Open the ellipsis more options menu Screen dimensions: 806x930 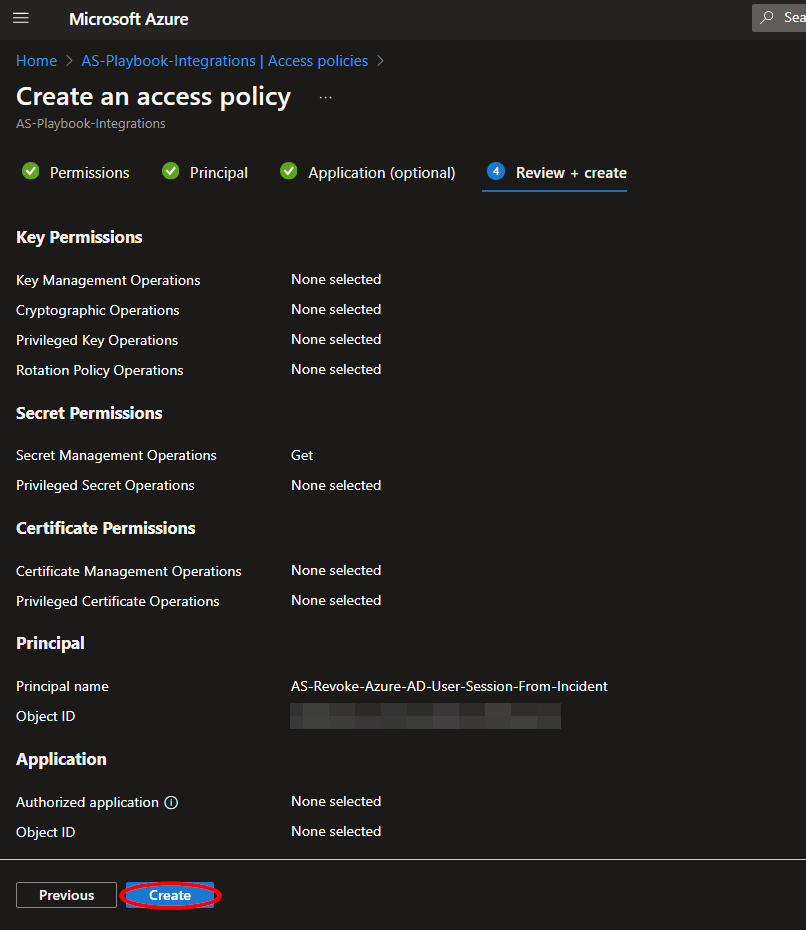click(x=326, y=97)
